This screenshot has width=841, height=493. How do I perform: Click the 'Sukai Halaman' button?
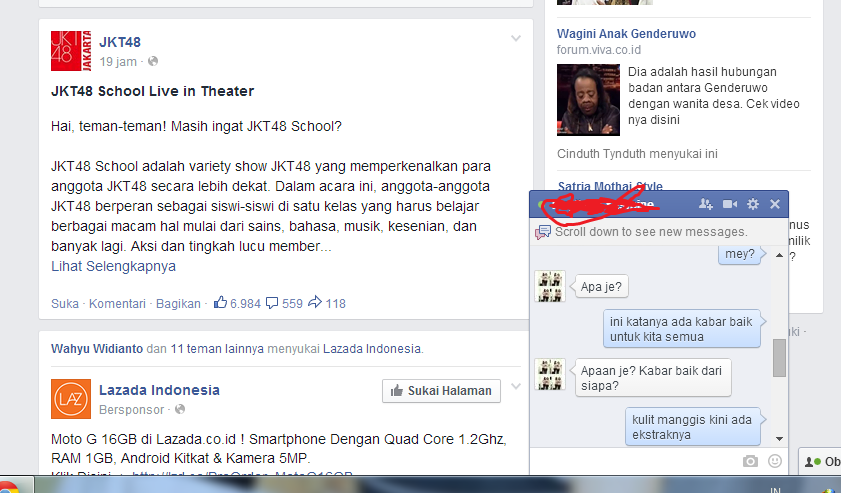[x=441, y=391]
